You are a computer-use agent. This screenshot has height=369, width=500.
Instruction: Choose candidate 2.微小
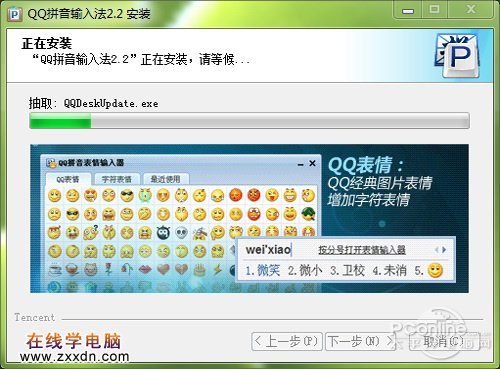305,270
